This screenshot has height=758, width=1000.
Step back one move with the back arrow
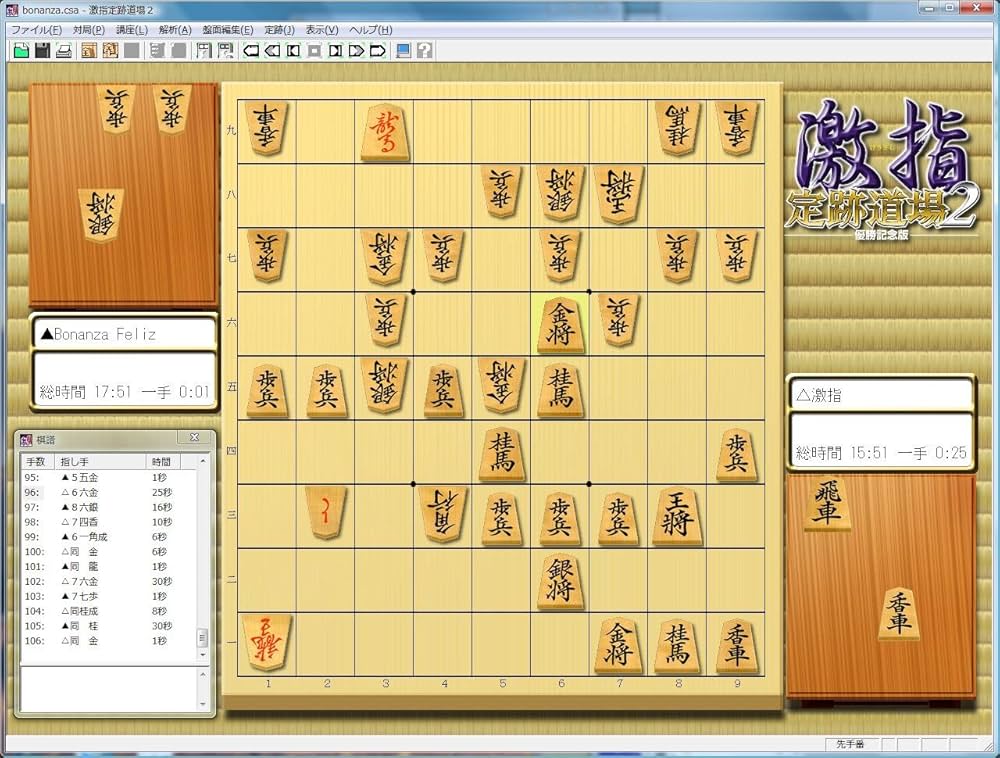250,51
